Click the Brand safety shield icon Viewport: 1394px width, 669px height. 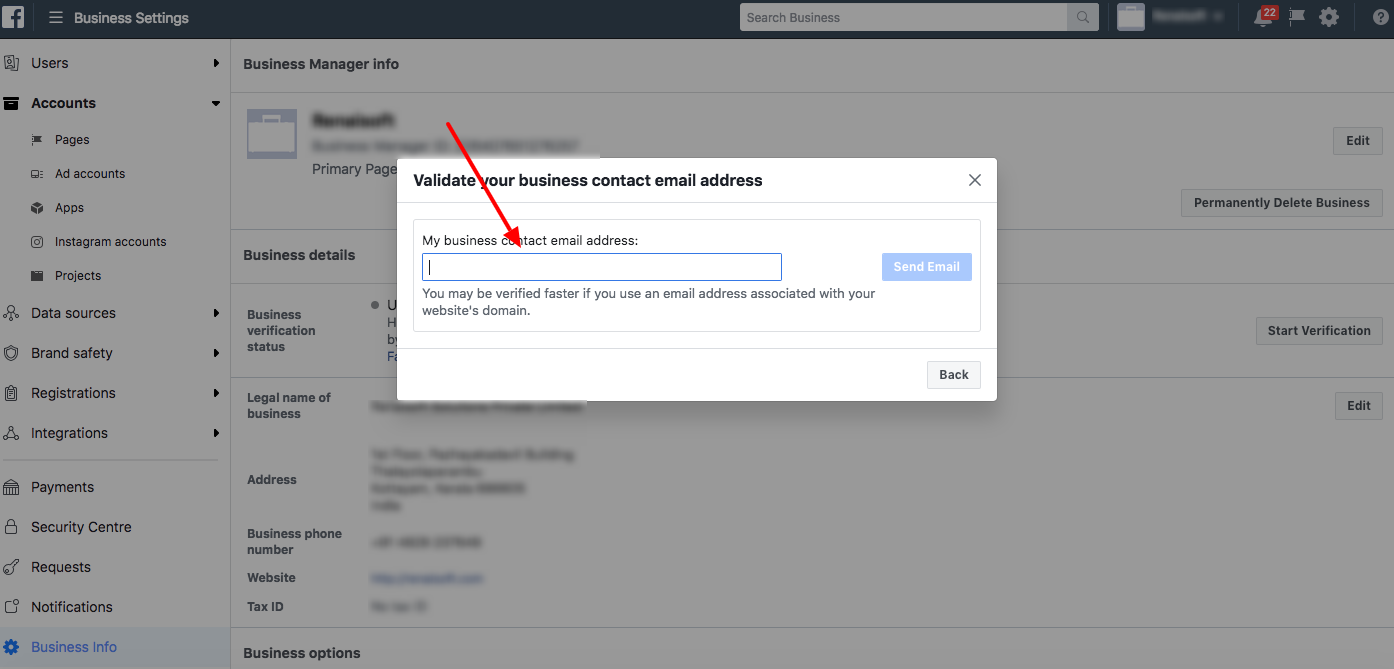(12, 353)
